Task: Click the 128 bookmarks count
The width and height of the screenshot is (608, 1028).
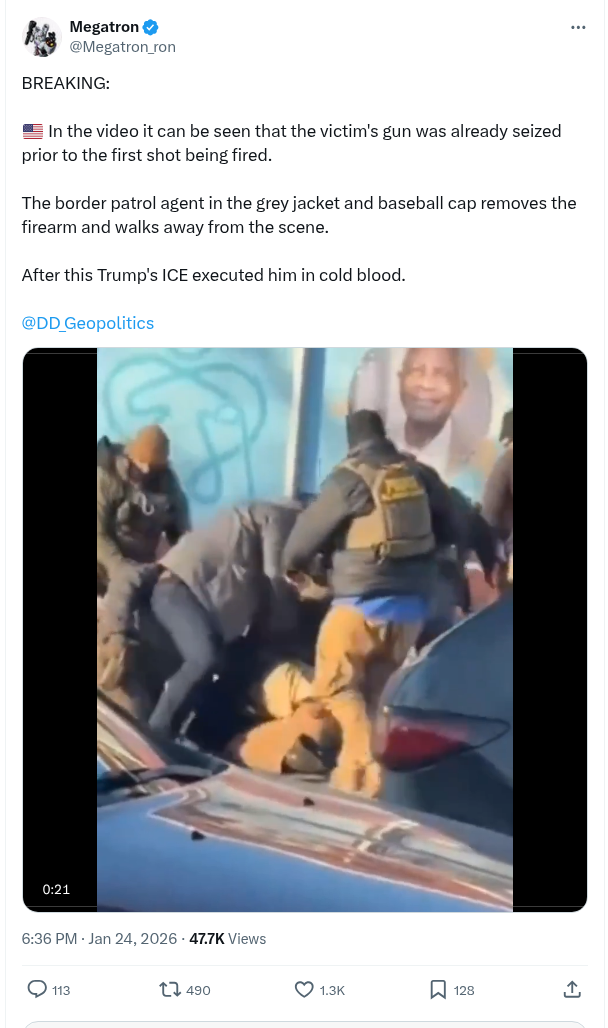Action: tap(464, 990)
